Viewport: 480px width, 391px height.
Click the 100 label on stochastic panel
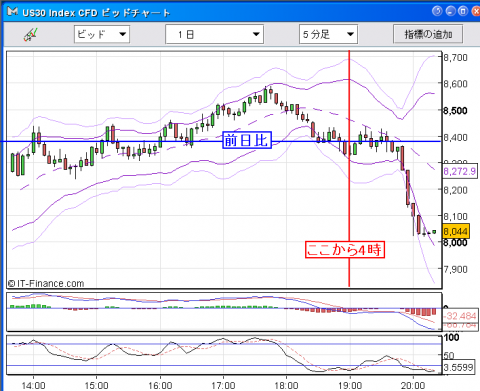pos(451,337)
